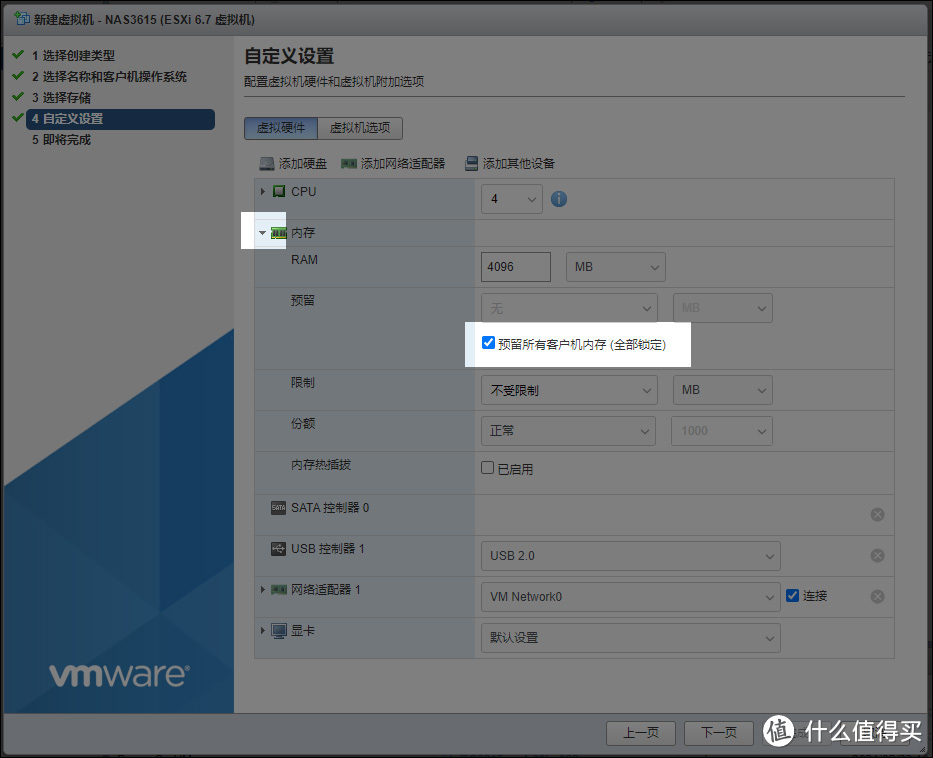Remove SATA controller 0 with X icon
The image size is (933, 758).
877,515
